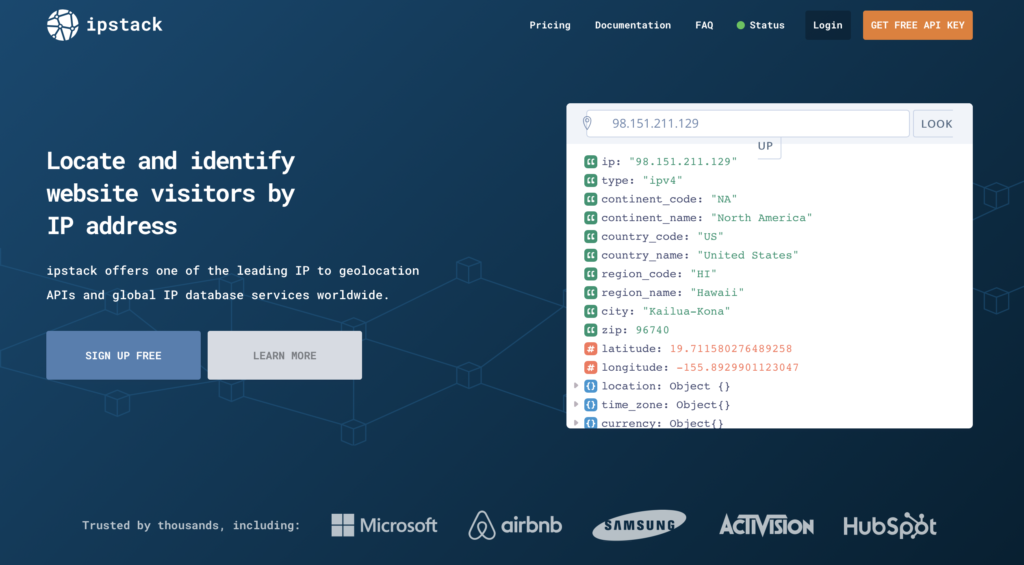This screenshot has height=565, width=1024.
Task: Click object braces icon beside location
Action: pos(590,386)
